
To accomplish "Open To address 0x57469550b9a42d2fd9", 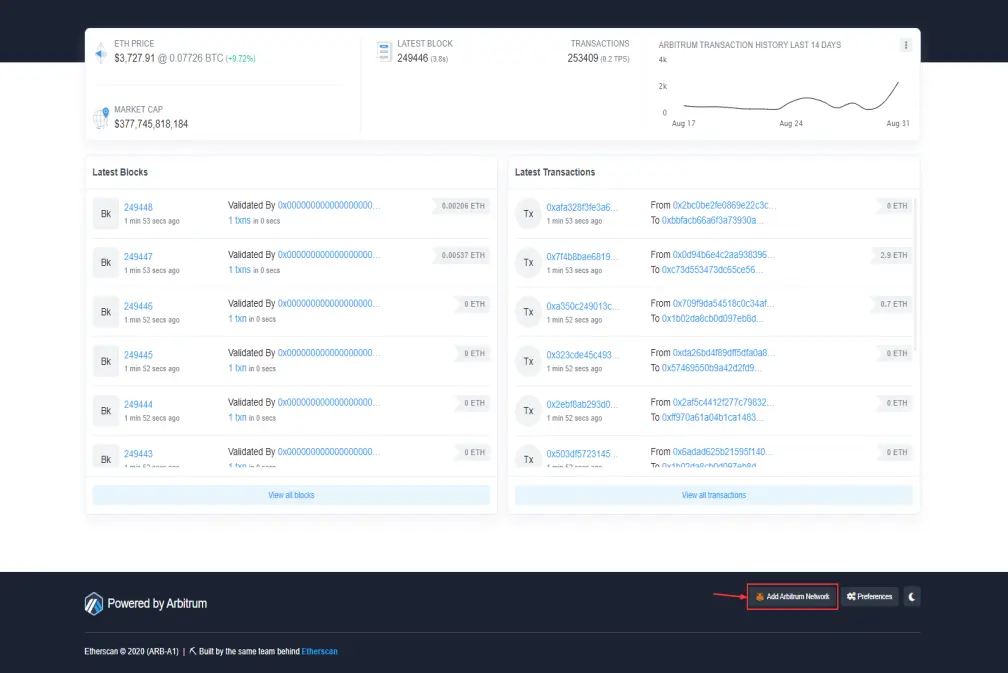I will [712, 368].
